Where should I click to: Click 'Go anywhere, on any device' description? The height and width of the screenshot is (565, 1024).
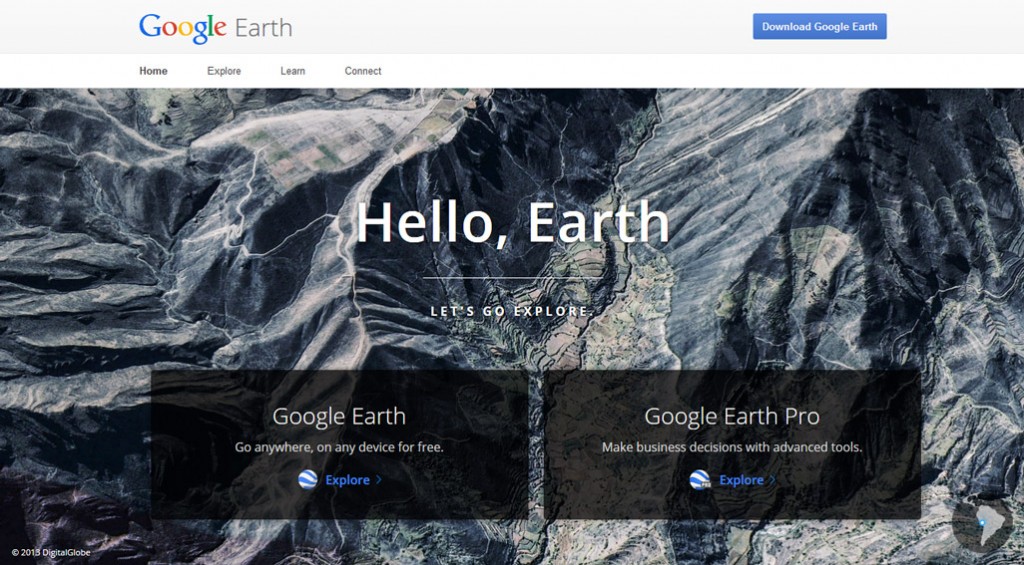[340, 448]
